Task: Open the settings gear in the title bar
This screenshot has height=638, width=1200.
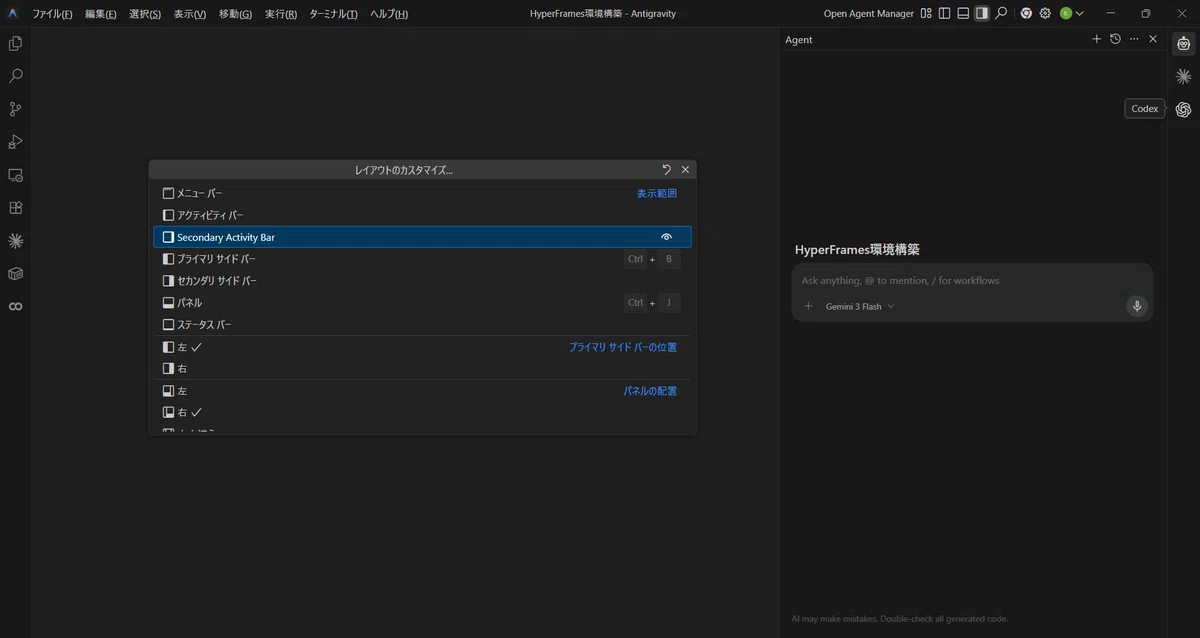Action: (x=1045, y=14)
